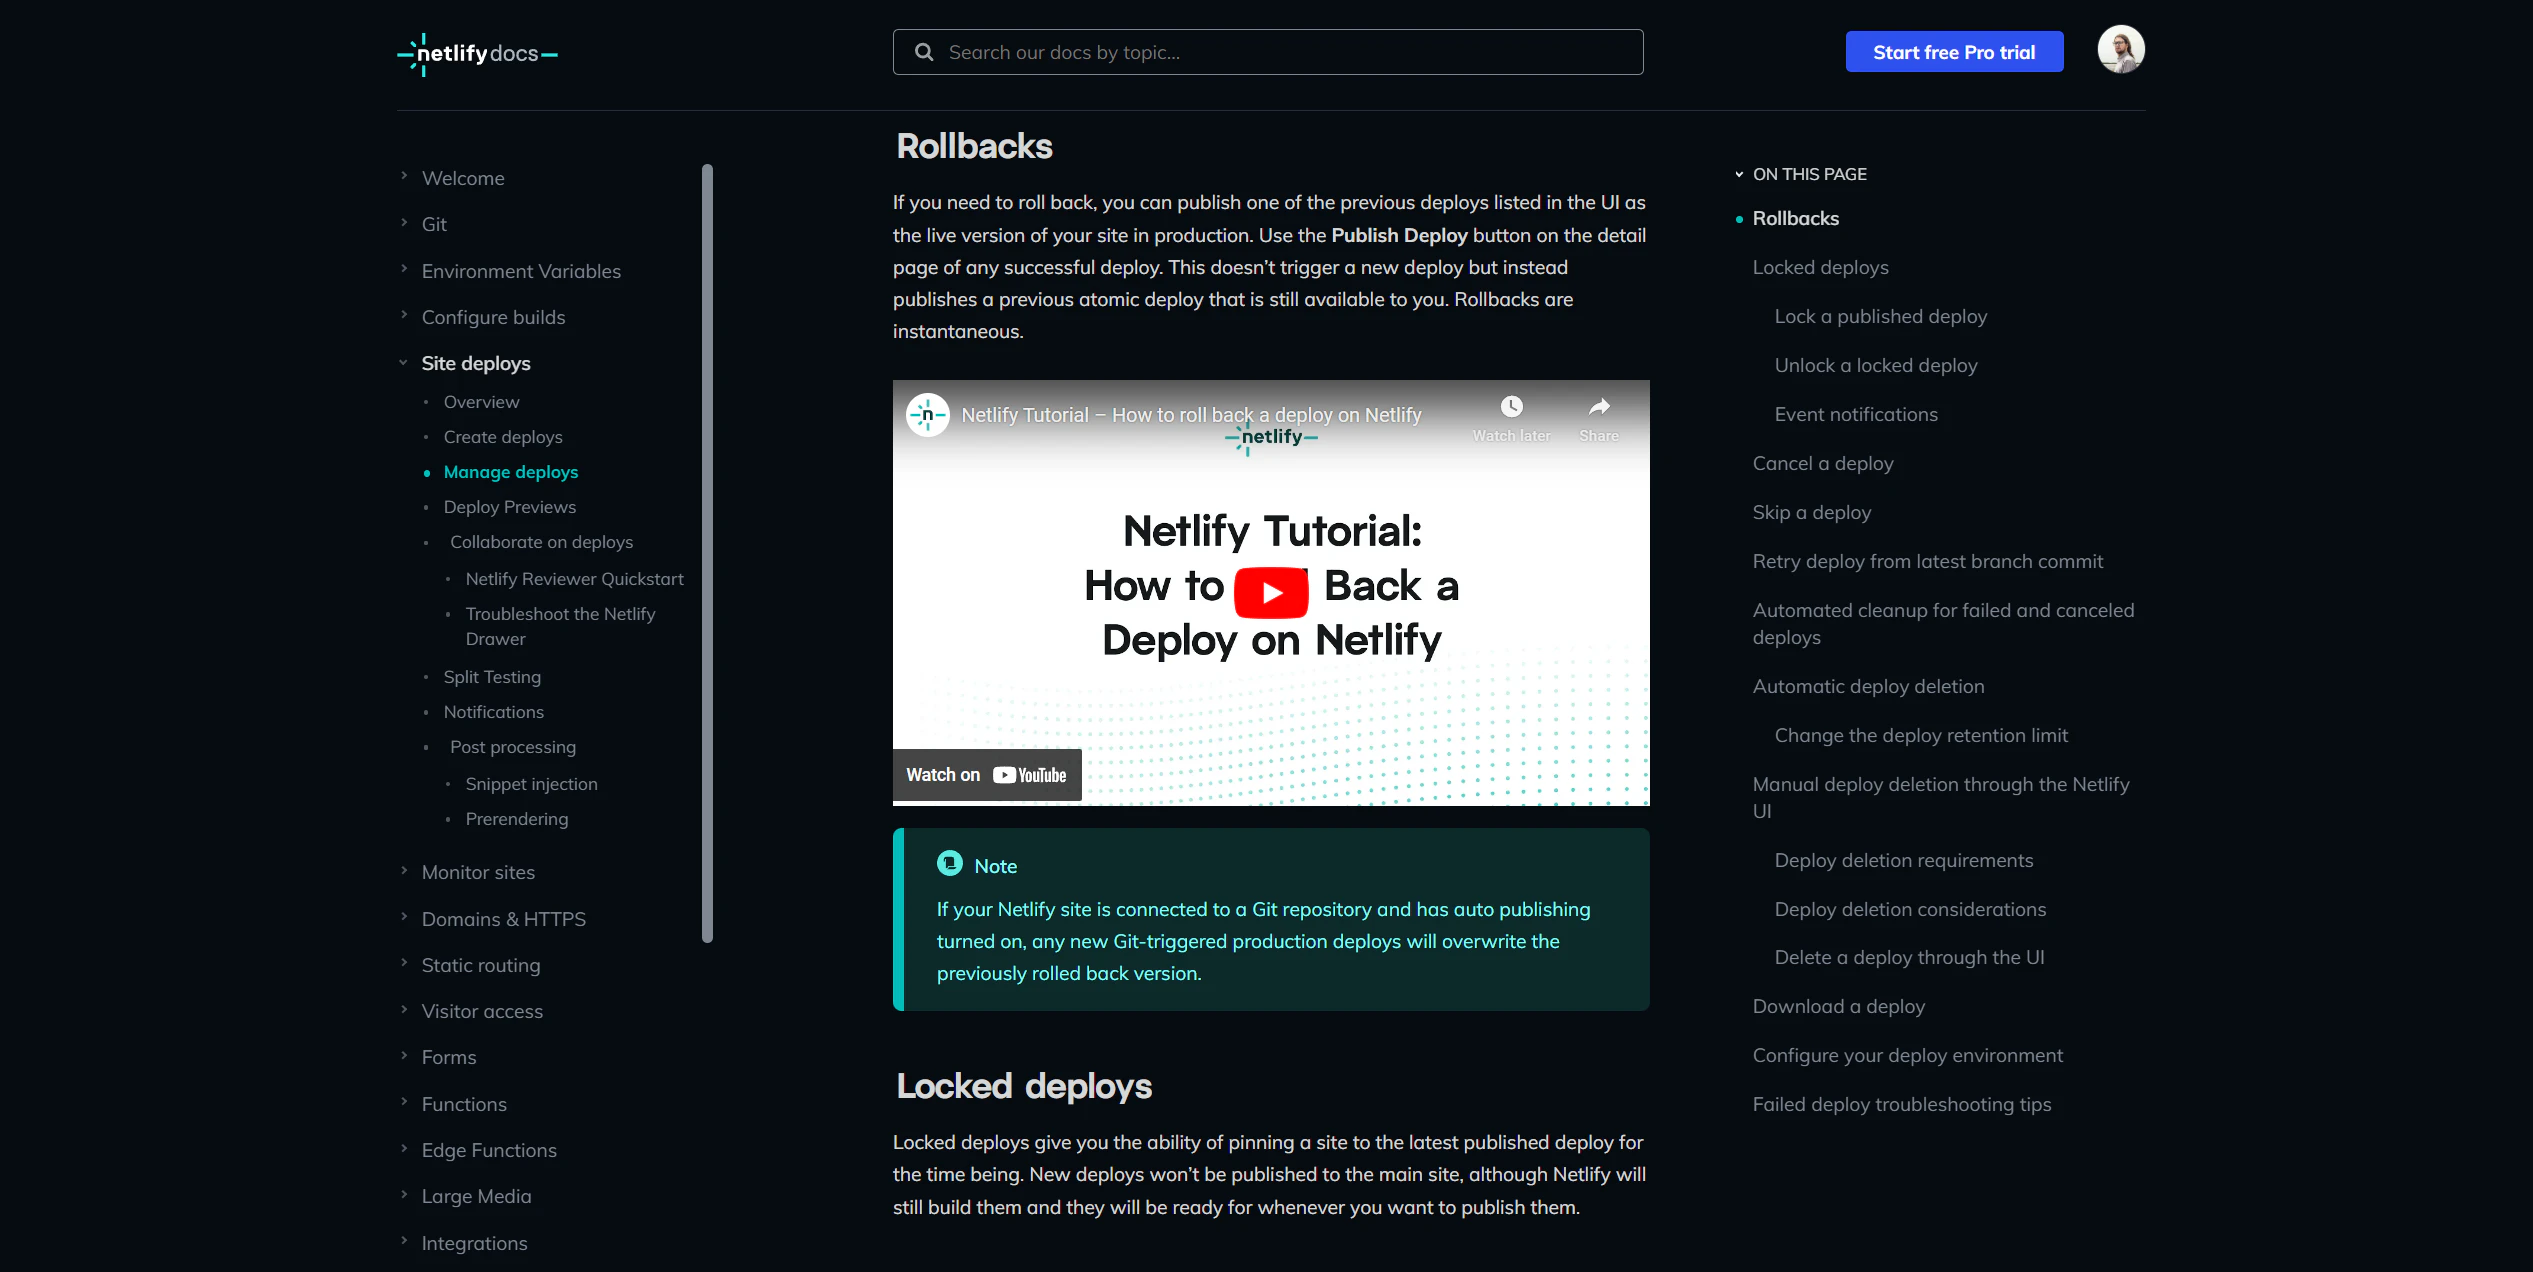The width and height of the screenshot is (2533, 1272).
Task: Expand the Configure builds section
Action: (404, 315)
